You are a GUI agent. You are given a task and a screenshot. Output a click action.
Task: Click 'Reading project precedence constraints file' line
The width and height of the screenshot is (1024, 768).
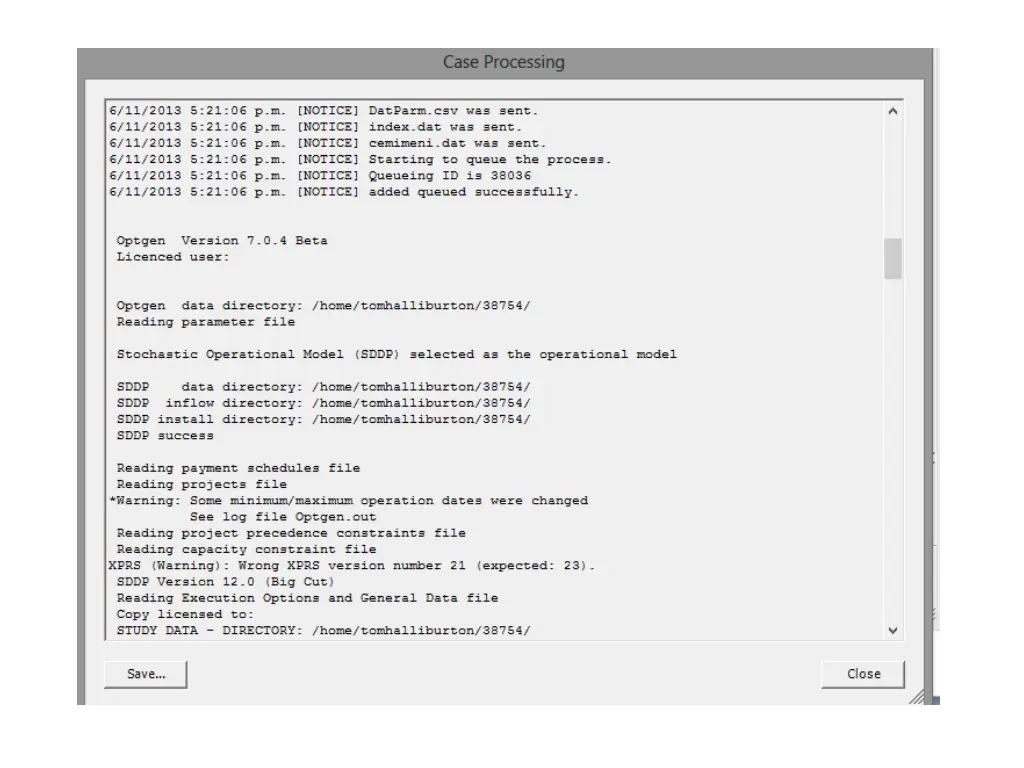pyautogui.click(x=291, y=533)
